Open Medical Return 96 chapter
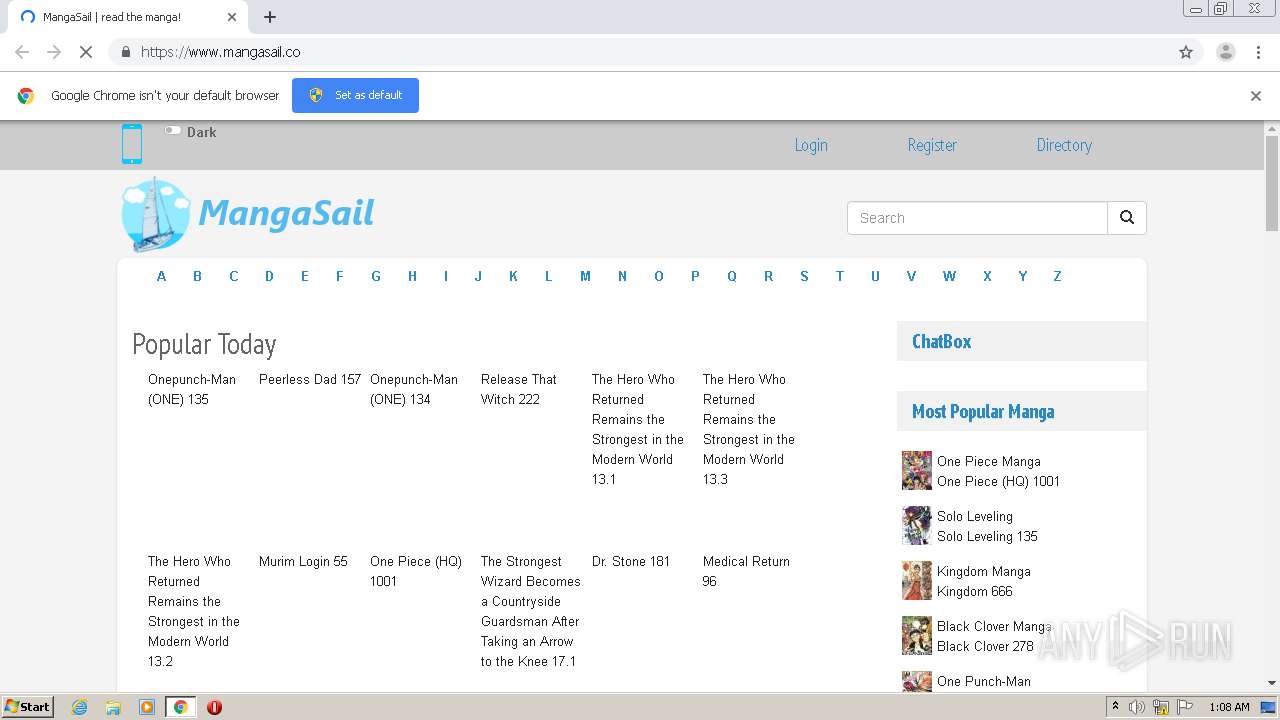The width and height of the screenshot is (1280, 720). (746, 571)
